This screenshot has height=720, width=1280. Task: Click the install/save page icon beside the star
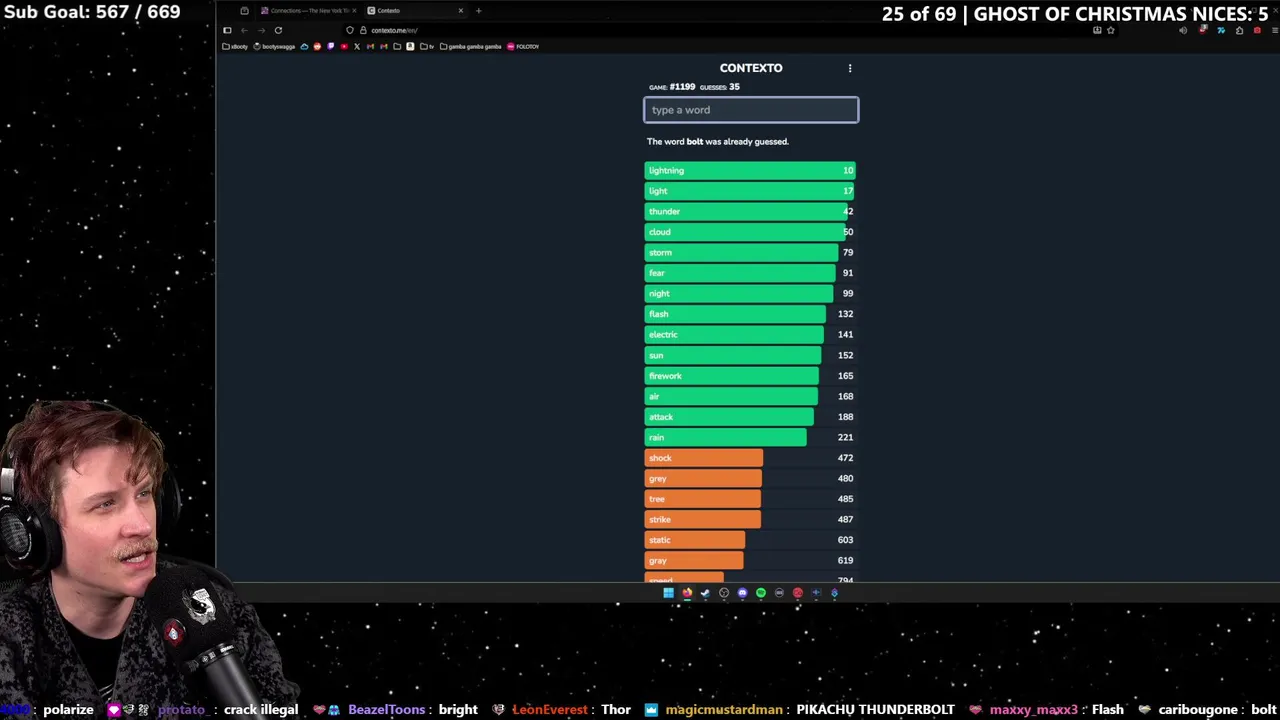tap(1097, 30)
